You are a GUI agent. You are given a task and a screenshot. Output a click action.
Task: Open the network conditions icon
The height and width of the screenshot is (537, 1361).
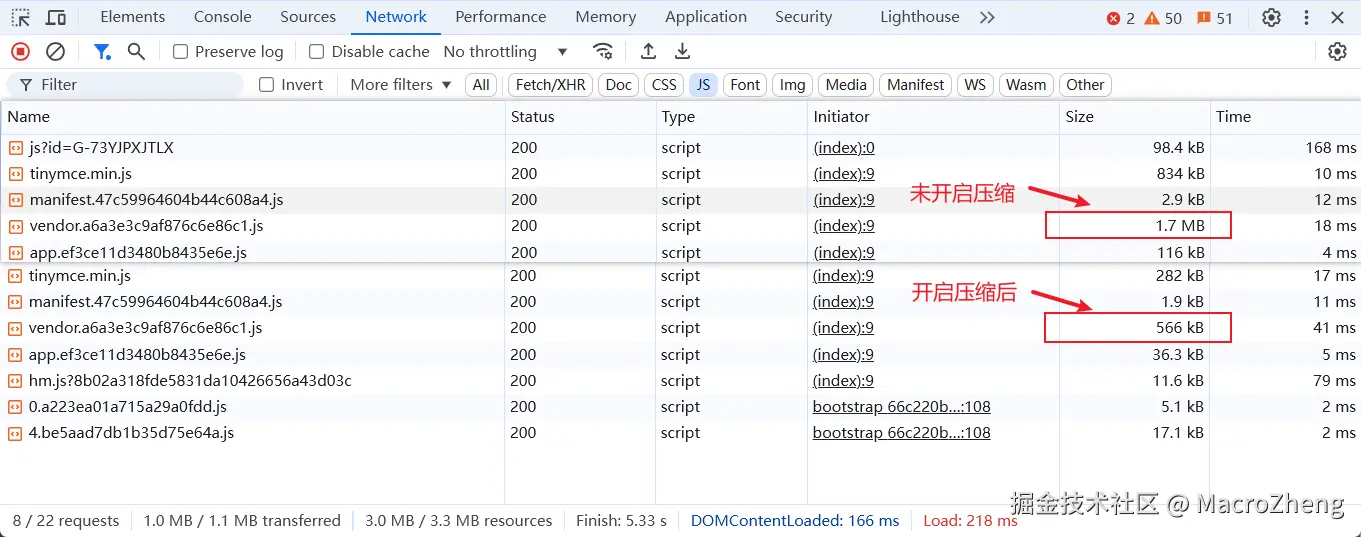(x=602, y=51)
